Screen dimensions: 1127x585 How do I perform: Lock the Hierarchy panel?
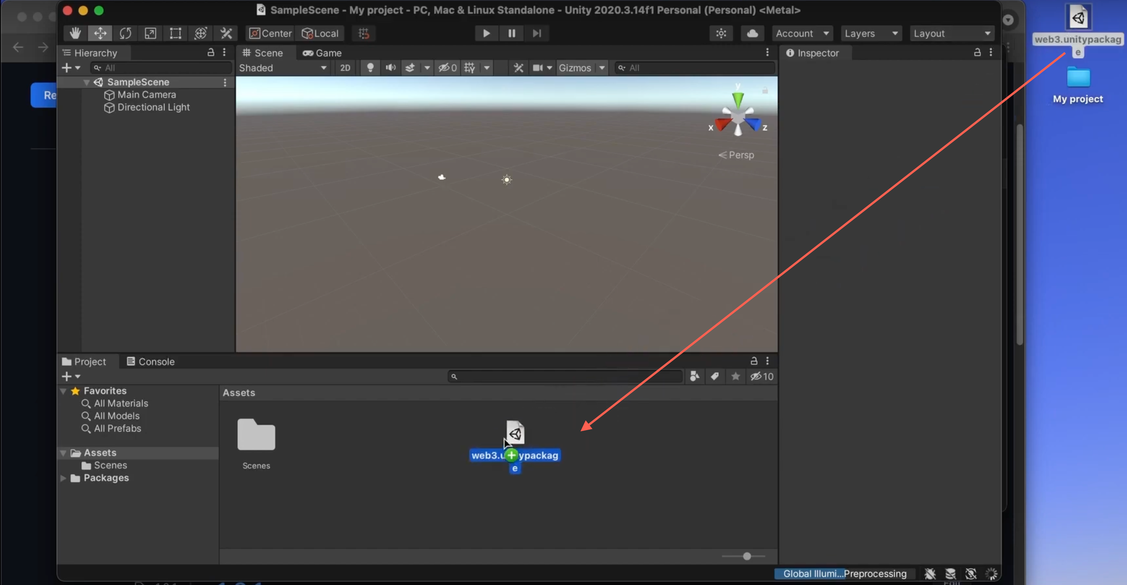(x=211, y=52)
